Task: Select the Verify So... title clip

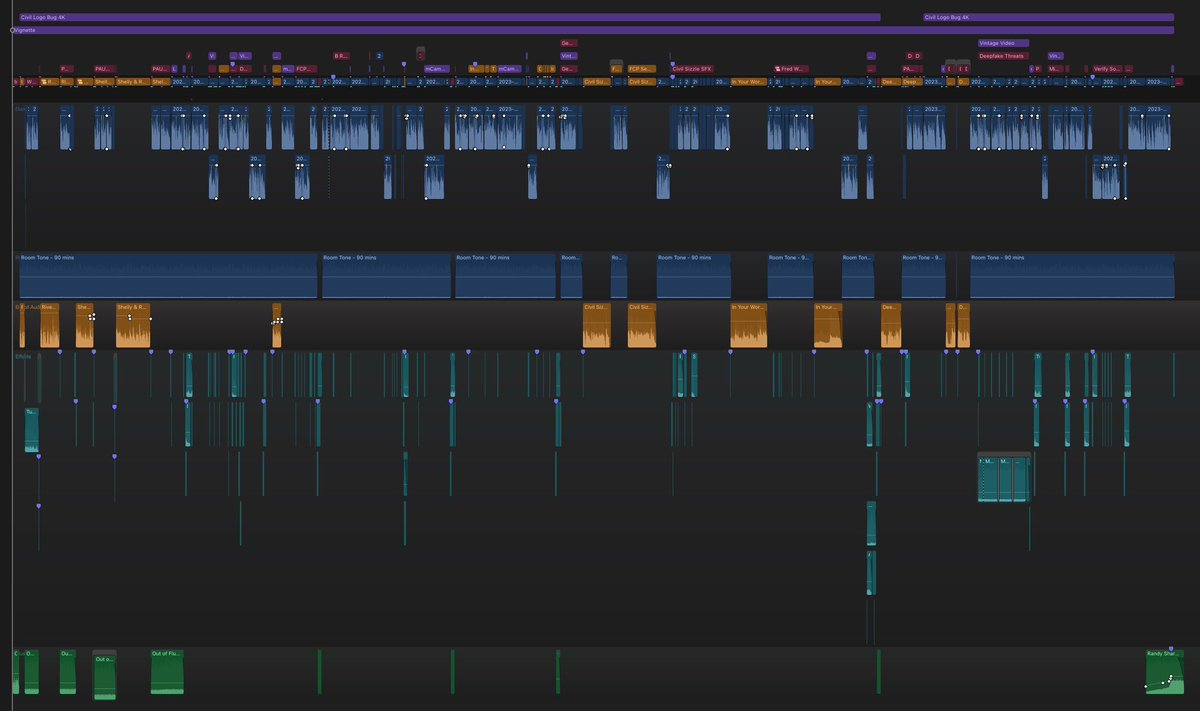Action: click(x=1108, y=68)
